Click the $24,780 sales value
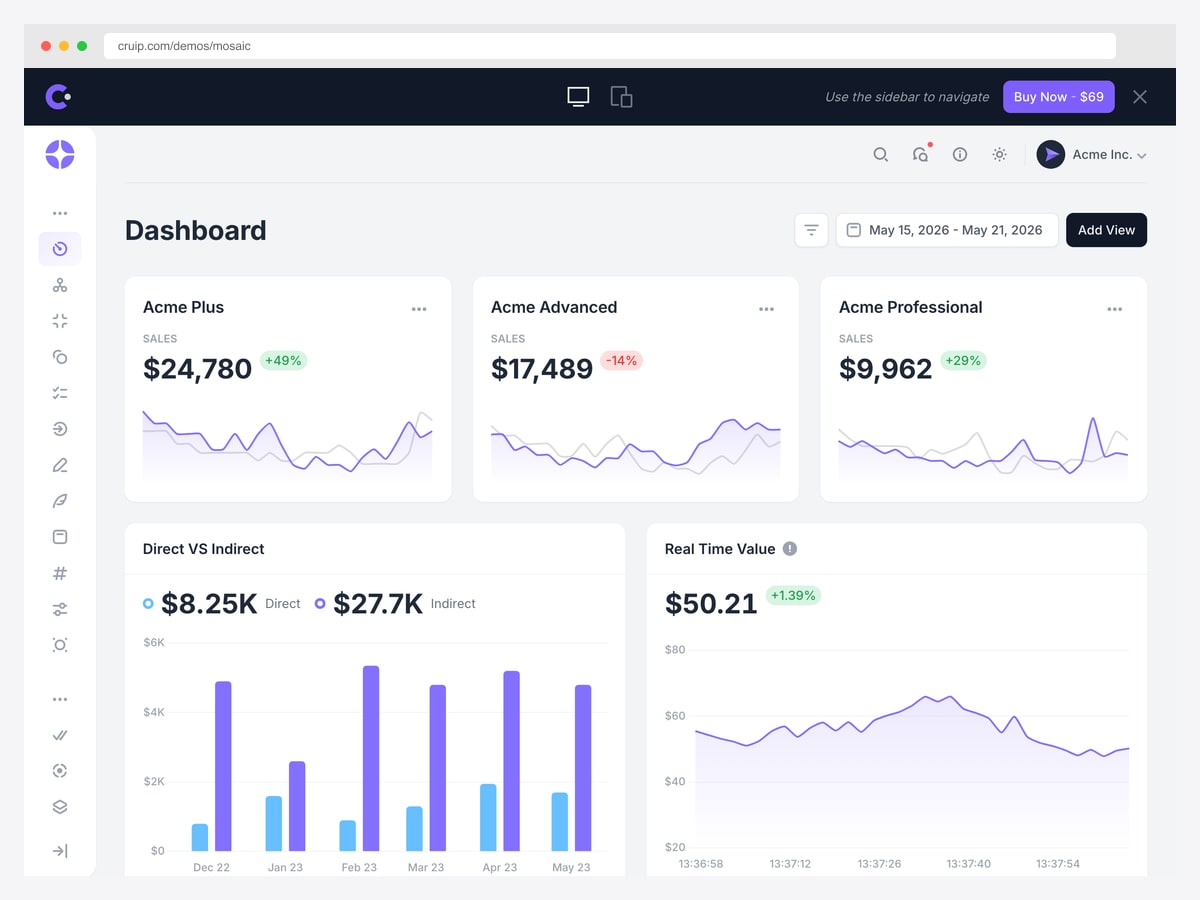The image size is (1200, 900). point(197,369)
